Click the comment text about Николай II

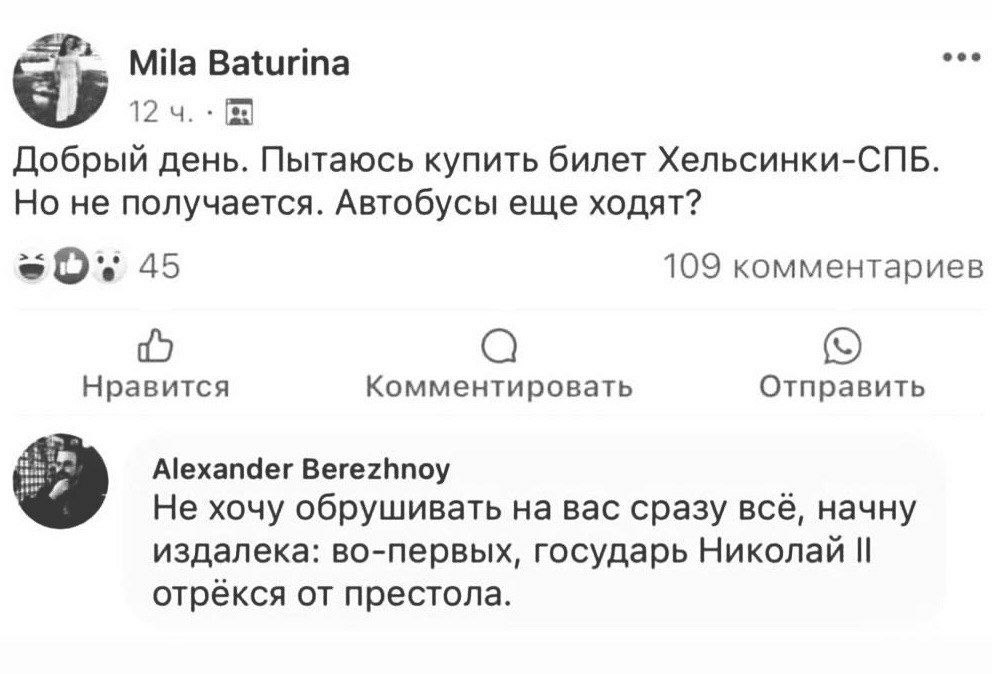[530, 553]
